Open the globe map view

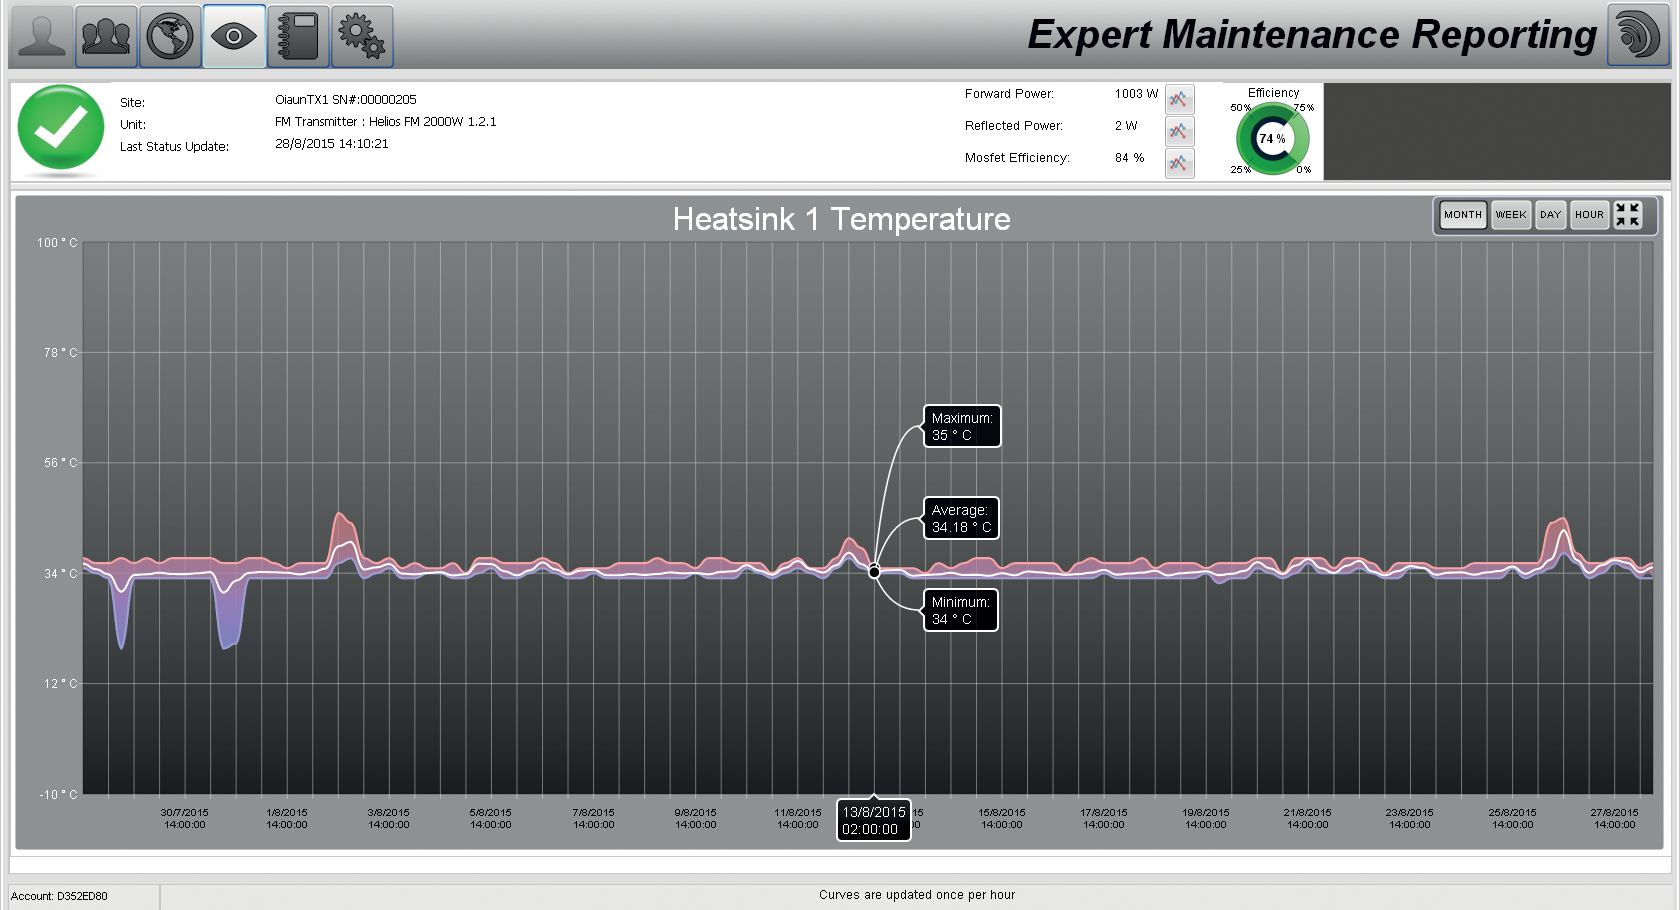tap(170, 36)
